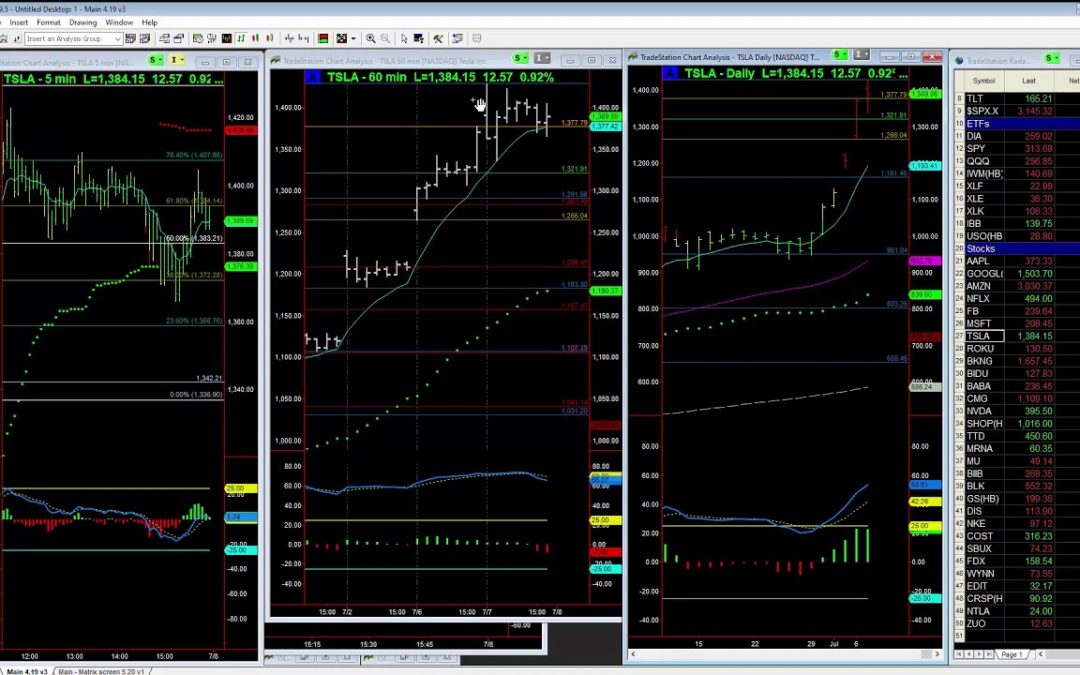Close the TSLA Daily chart window
This screenshot has height=675, width=1080.
[x=931, y=56]
